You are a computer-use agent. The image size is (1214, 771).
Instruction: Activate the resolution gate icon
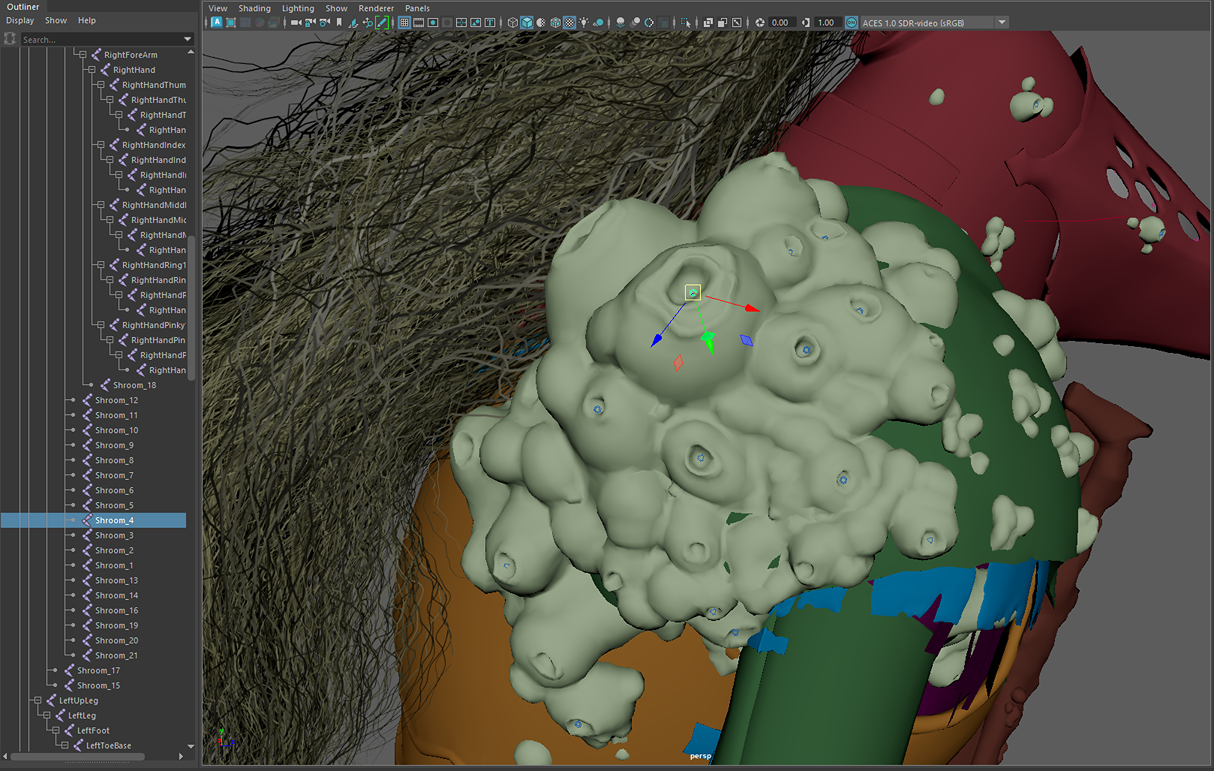[432, 21]
